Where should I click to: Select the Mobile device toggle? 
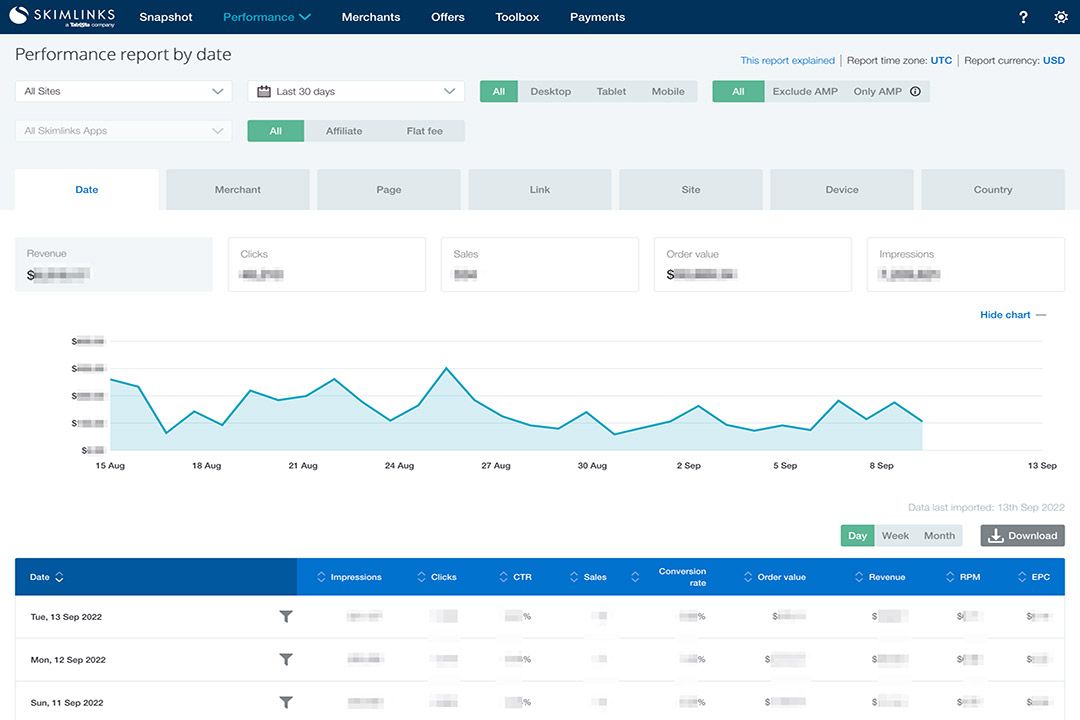point(668,91)
